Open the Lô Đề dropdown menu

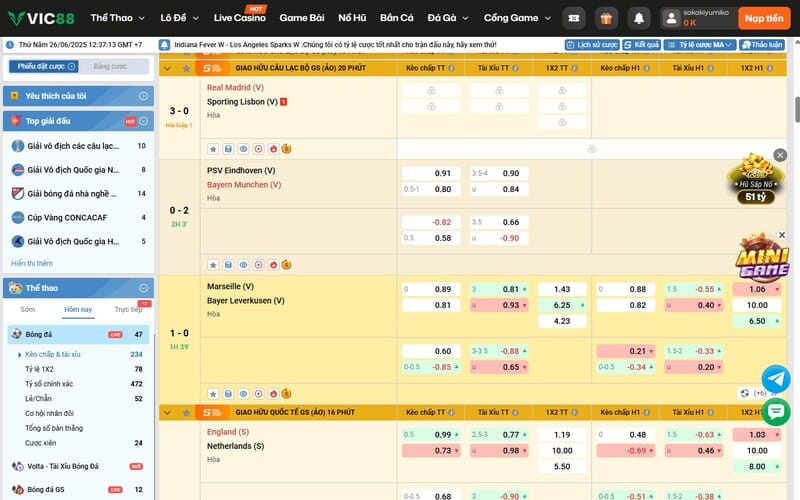click(179, 18)
